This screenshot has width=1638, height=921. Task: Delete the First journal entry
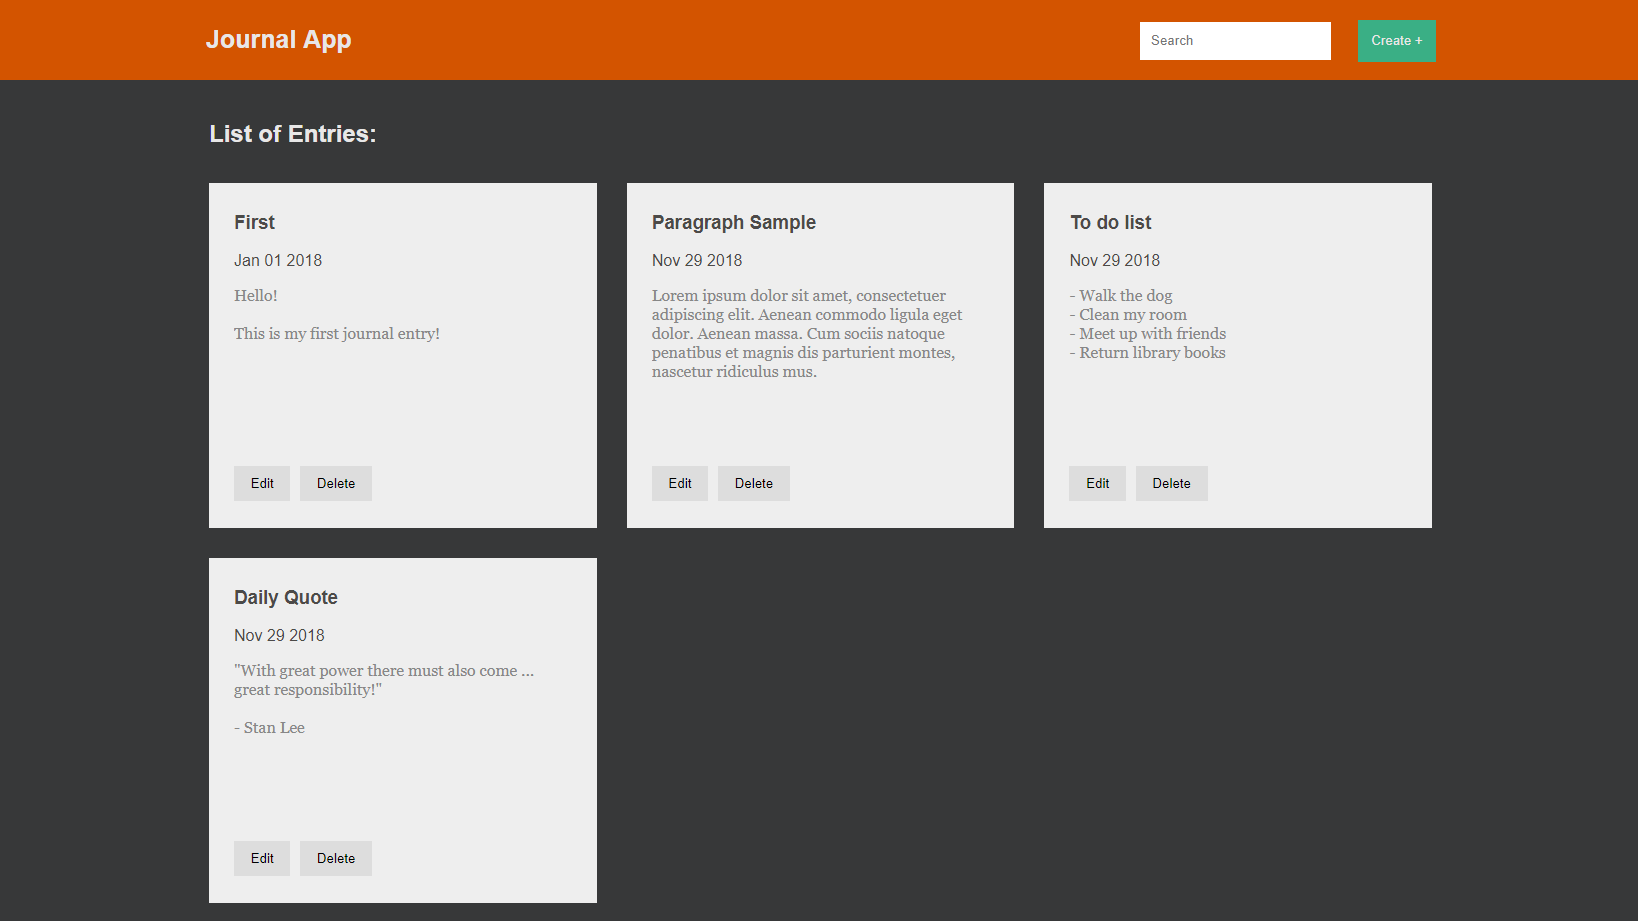[x=336, y=483]
